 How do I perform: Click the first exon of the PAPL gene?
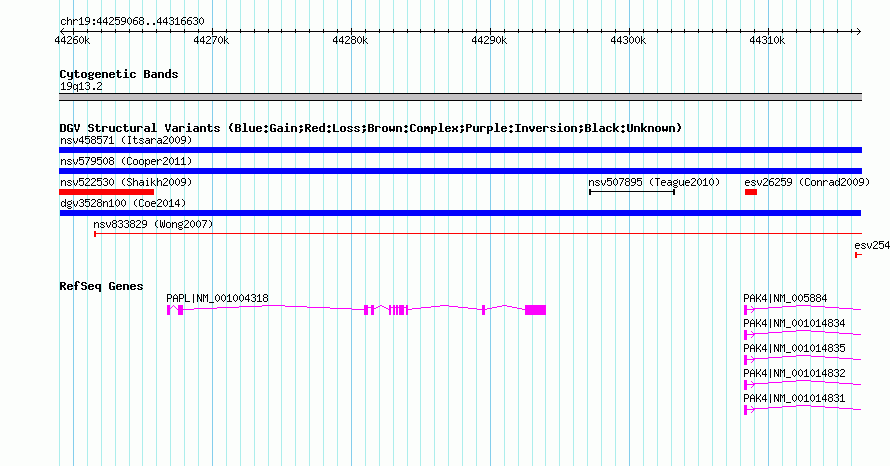[169, 310]
